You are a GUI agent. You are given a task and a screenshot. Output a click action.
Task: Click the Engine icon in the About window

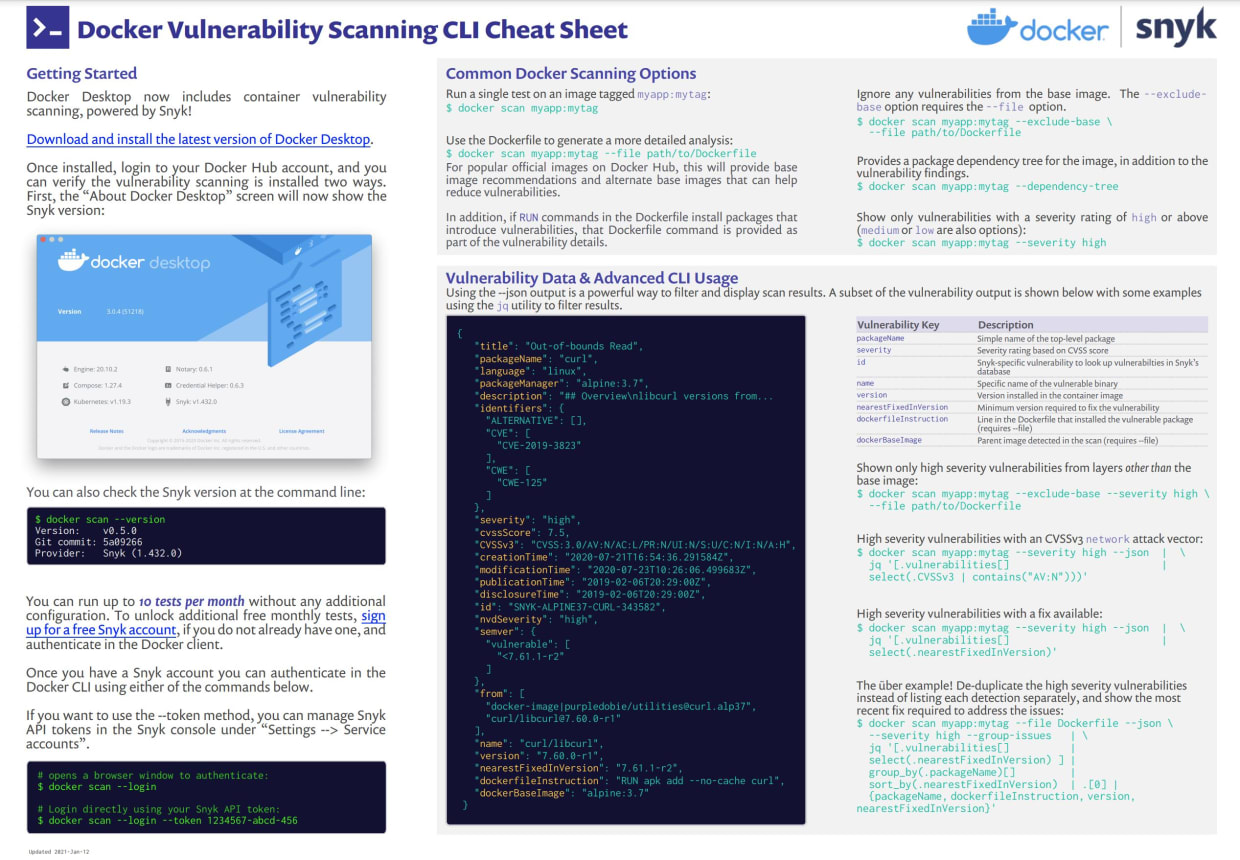[65, 369]
